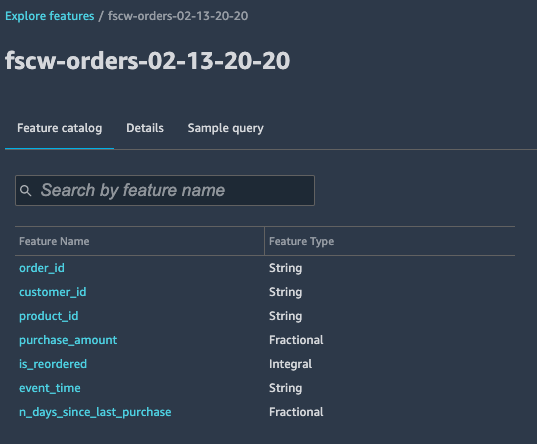Click the String type of order_id

(x=286, y=268)
